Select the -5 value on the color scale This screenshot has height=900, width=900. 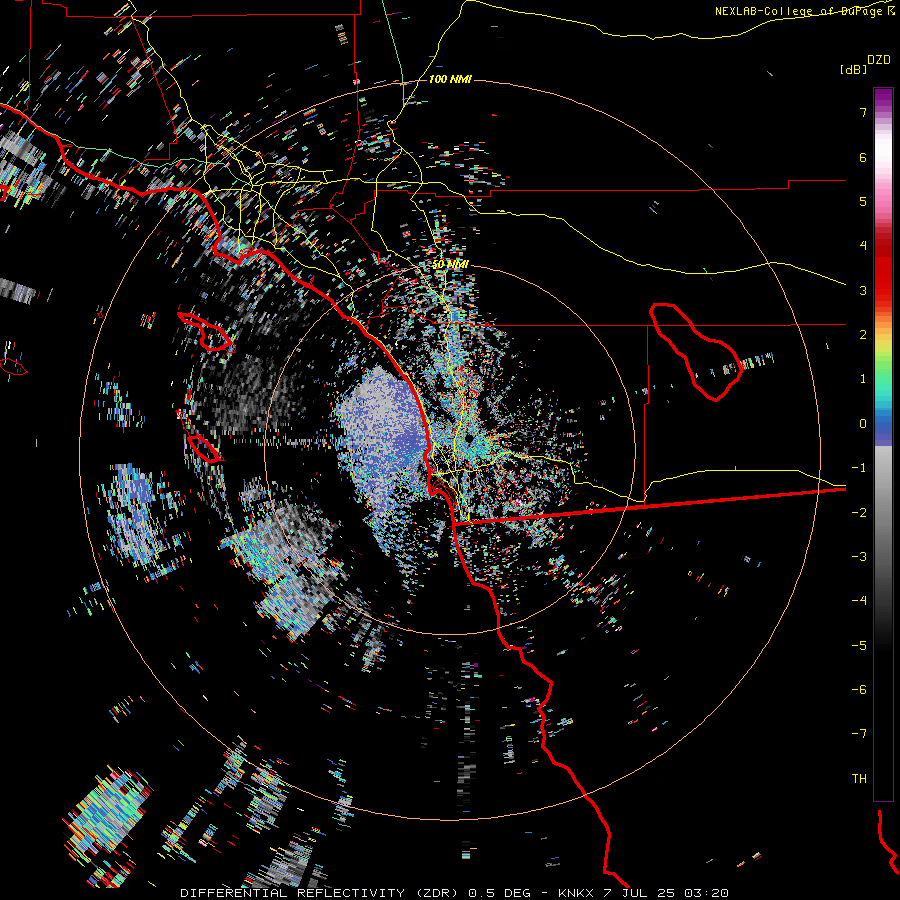coord(859,646)
